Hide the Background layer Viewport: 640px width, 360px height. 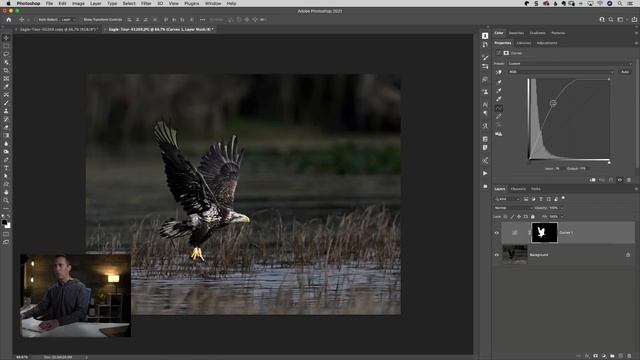(x=497, y=255)
